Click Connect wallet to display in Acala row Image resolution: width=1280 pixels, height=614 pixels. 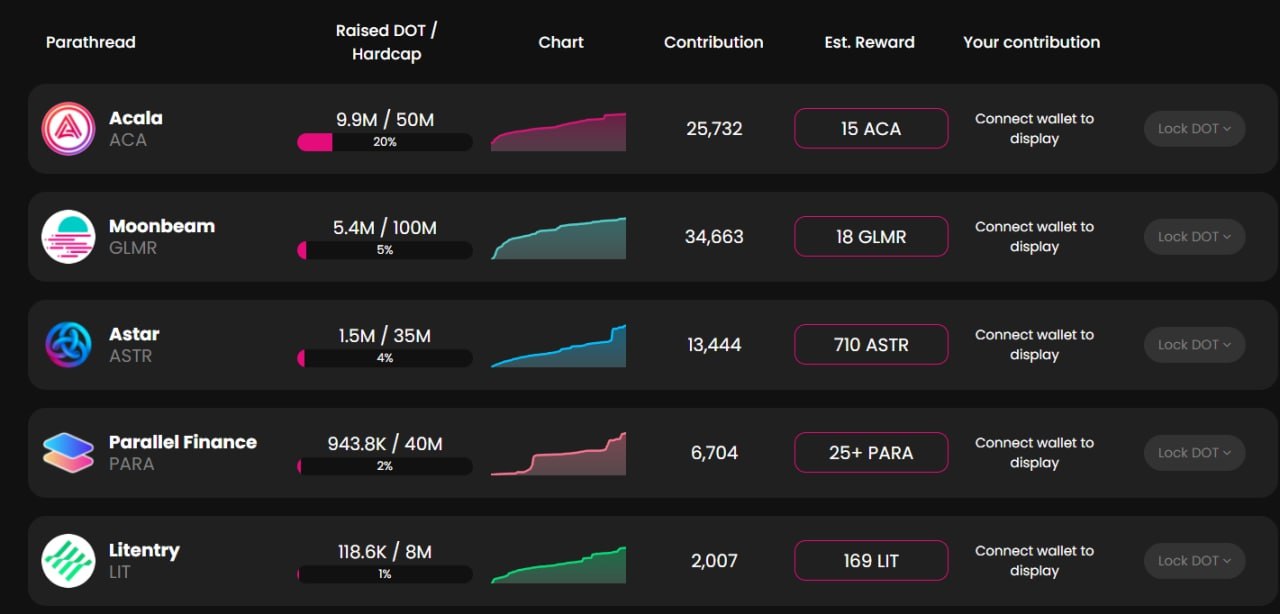pyautogui.click(x=1035, y=129)
